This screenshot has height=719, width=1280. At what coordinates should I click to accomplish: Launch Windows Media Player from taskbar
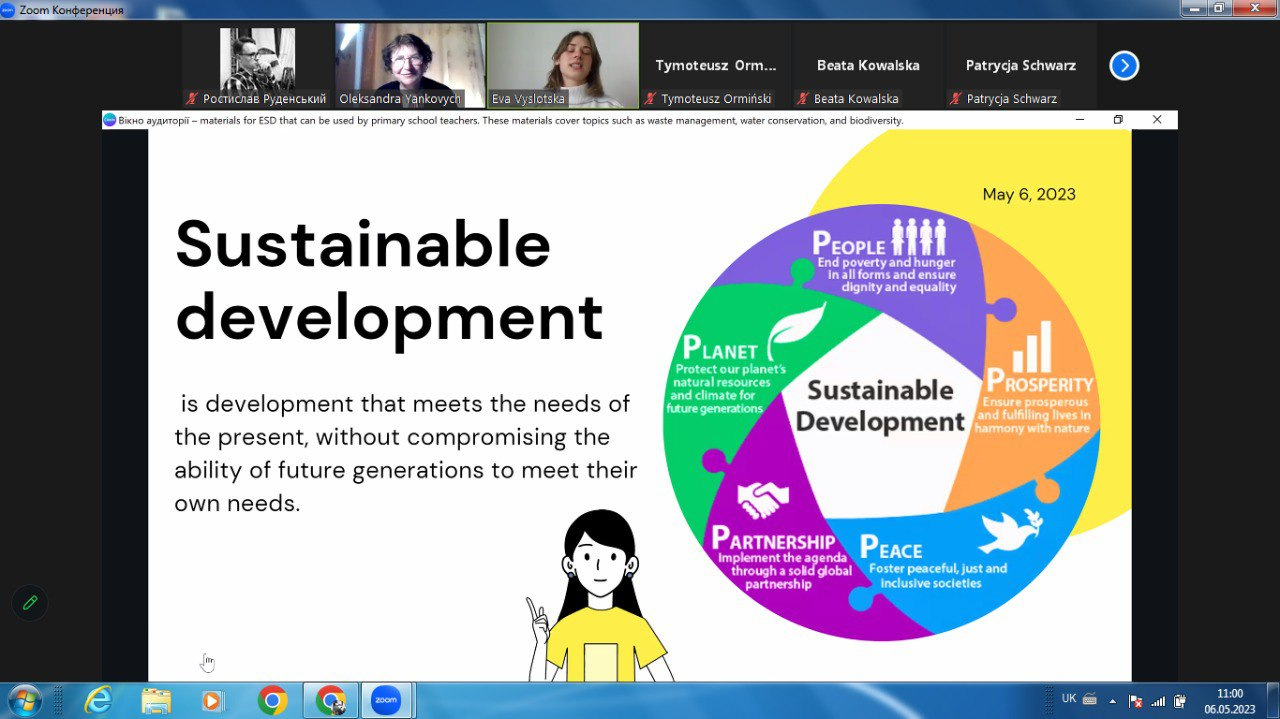click(212, 700)
